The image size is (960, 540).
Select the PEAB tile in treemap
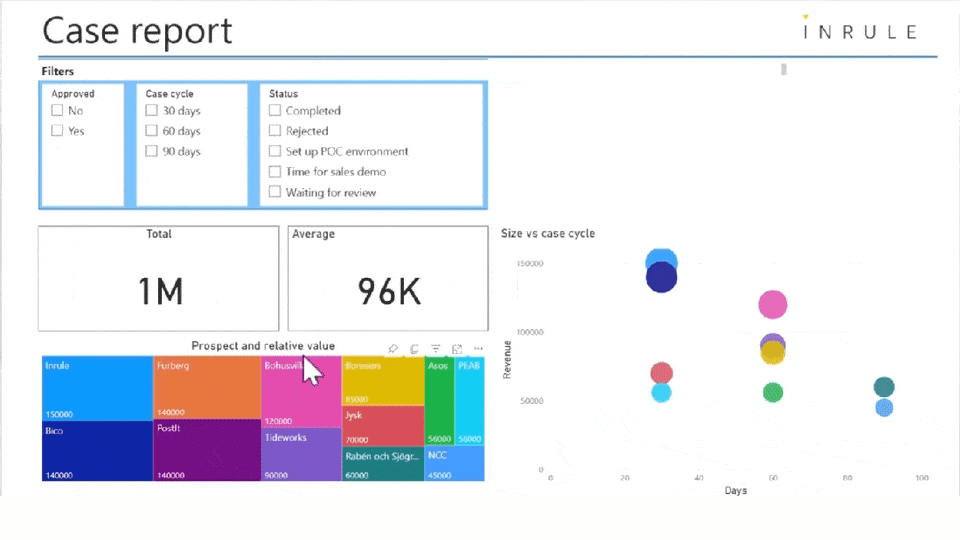tap(470, 400)
